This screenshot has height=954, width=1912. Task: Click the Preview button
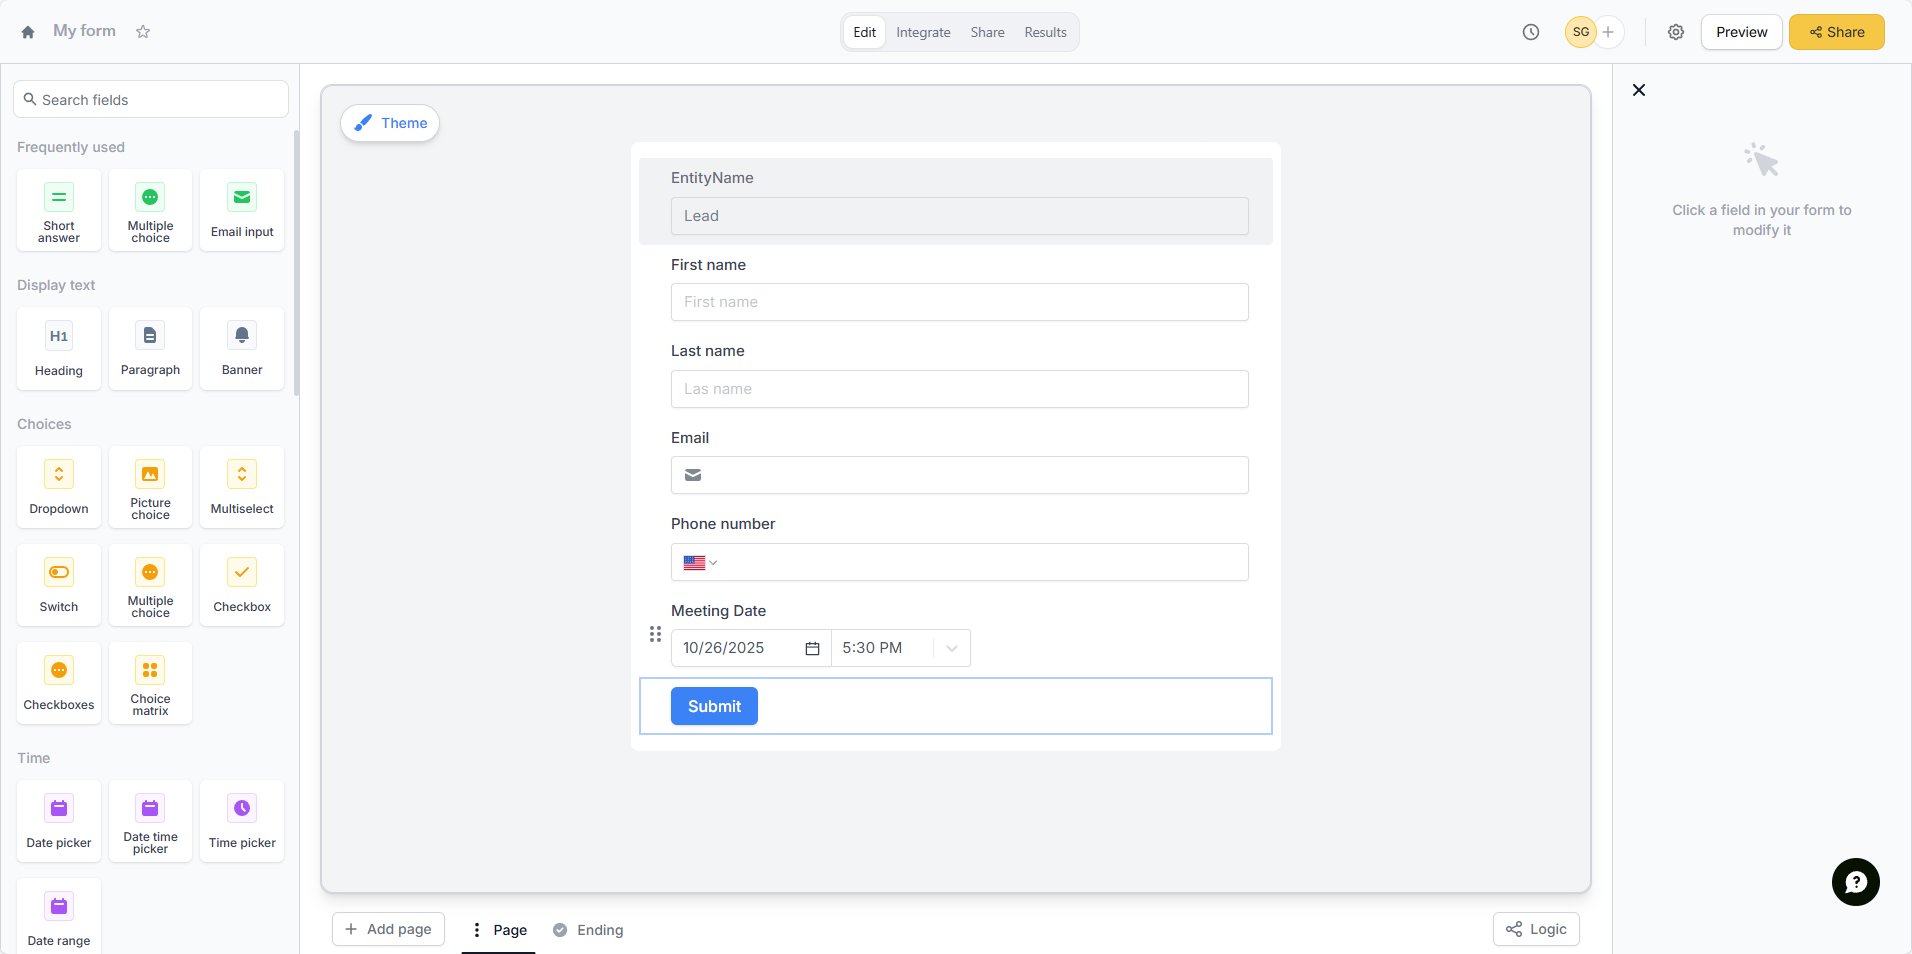click(x=1741, y=32)
